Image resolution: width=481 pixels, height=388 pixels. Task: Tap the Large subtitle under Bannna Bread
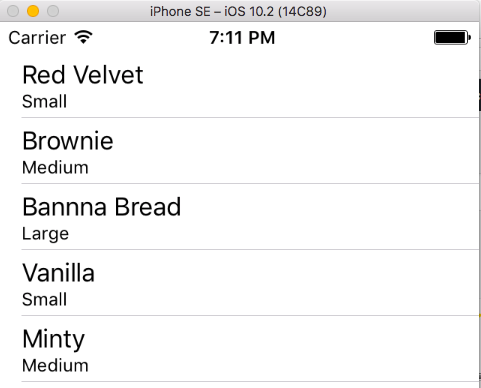click(45, 234)
